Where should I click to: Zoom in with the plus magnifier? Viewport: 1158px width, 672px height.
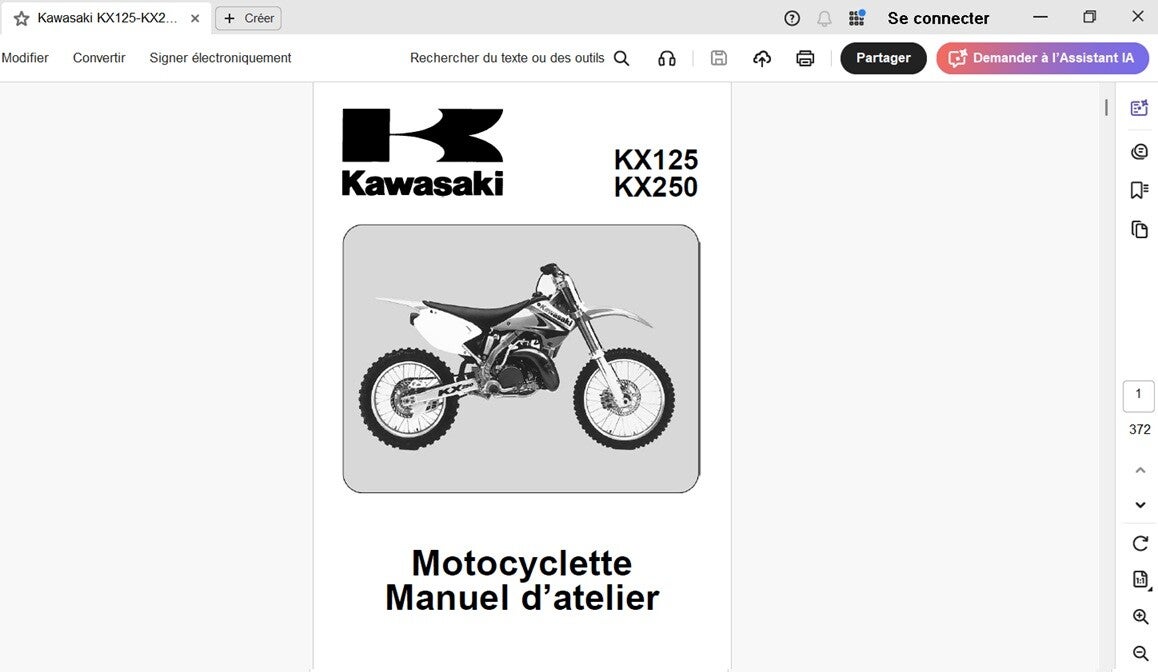point(1140,617)
